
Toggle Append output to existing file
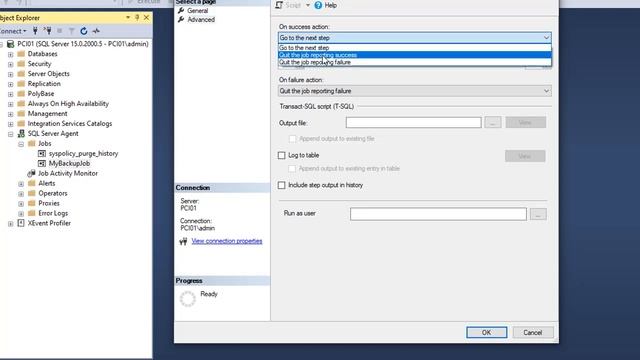(292, 139)
